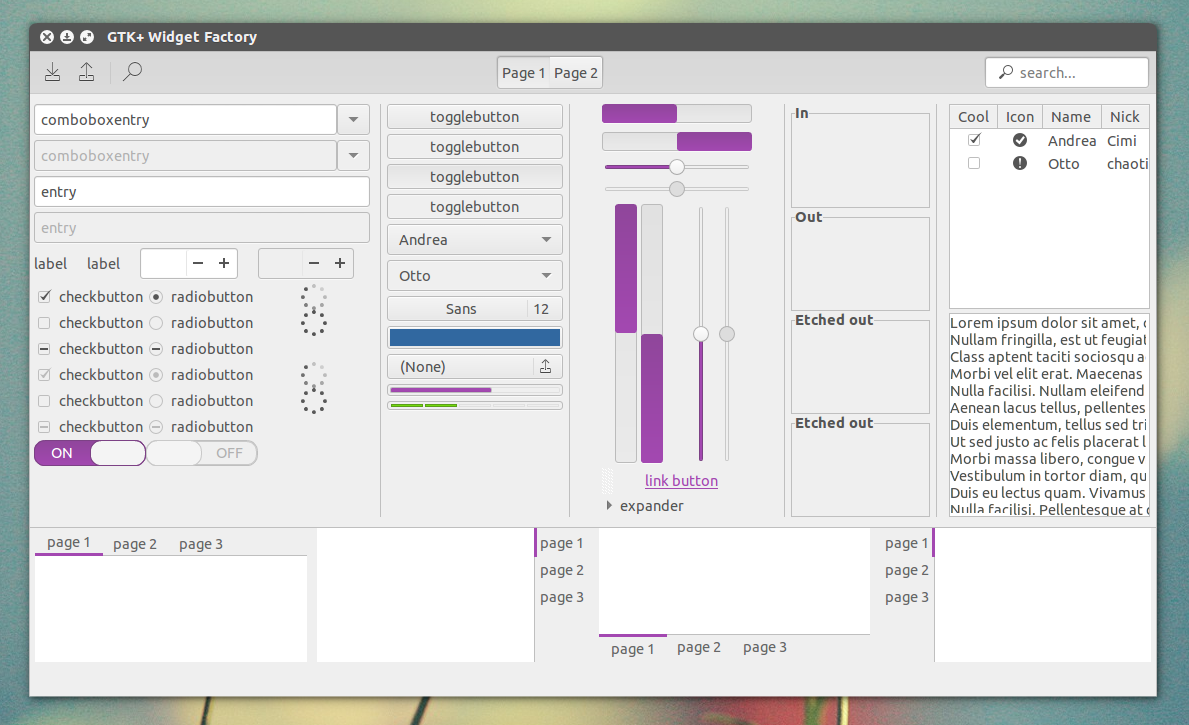Expand the expander disclosure triangle

tap(610, 506)
